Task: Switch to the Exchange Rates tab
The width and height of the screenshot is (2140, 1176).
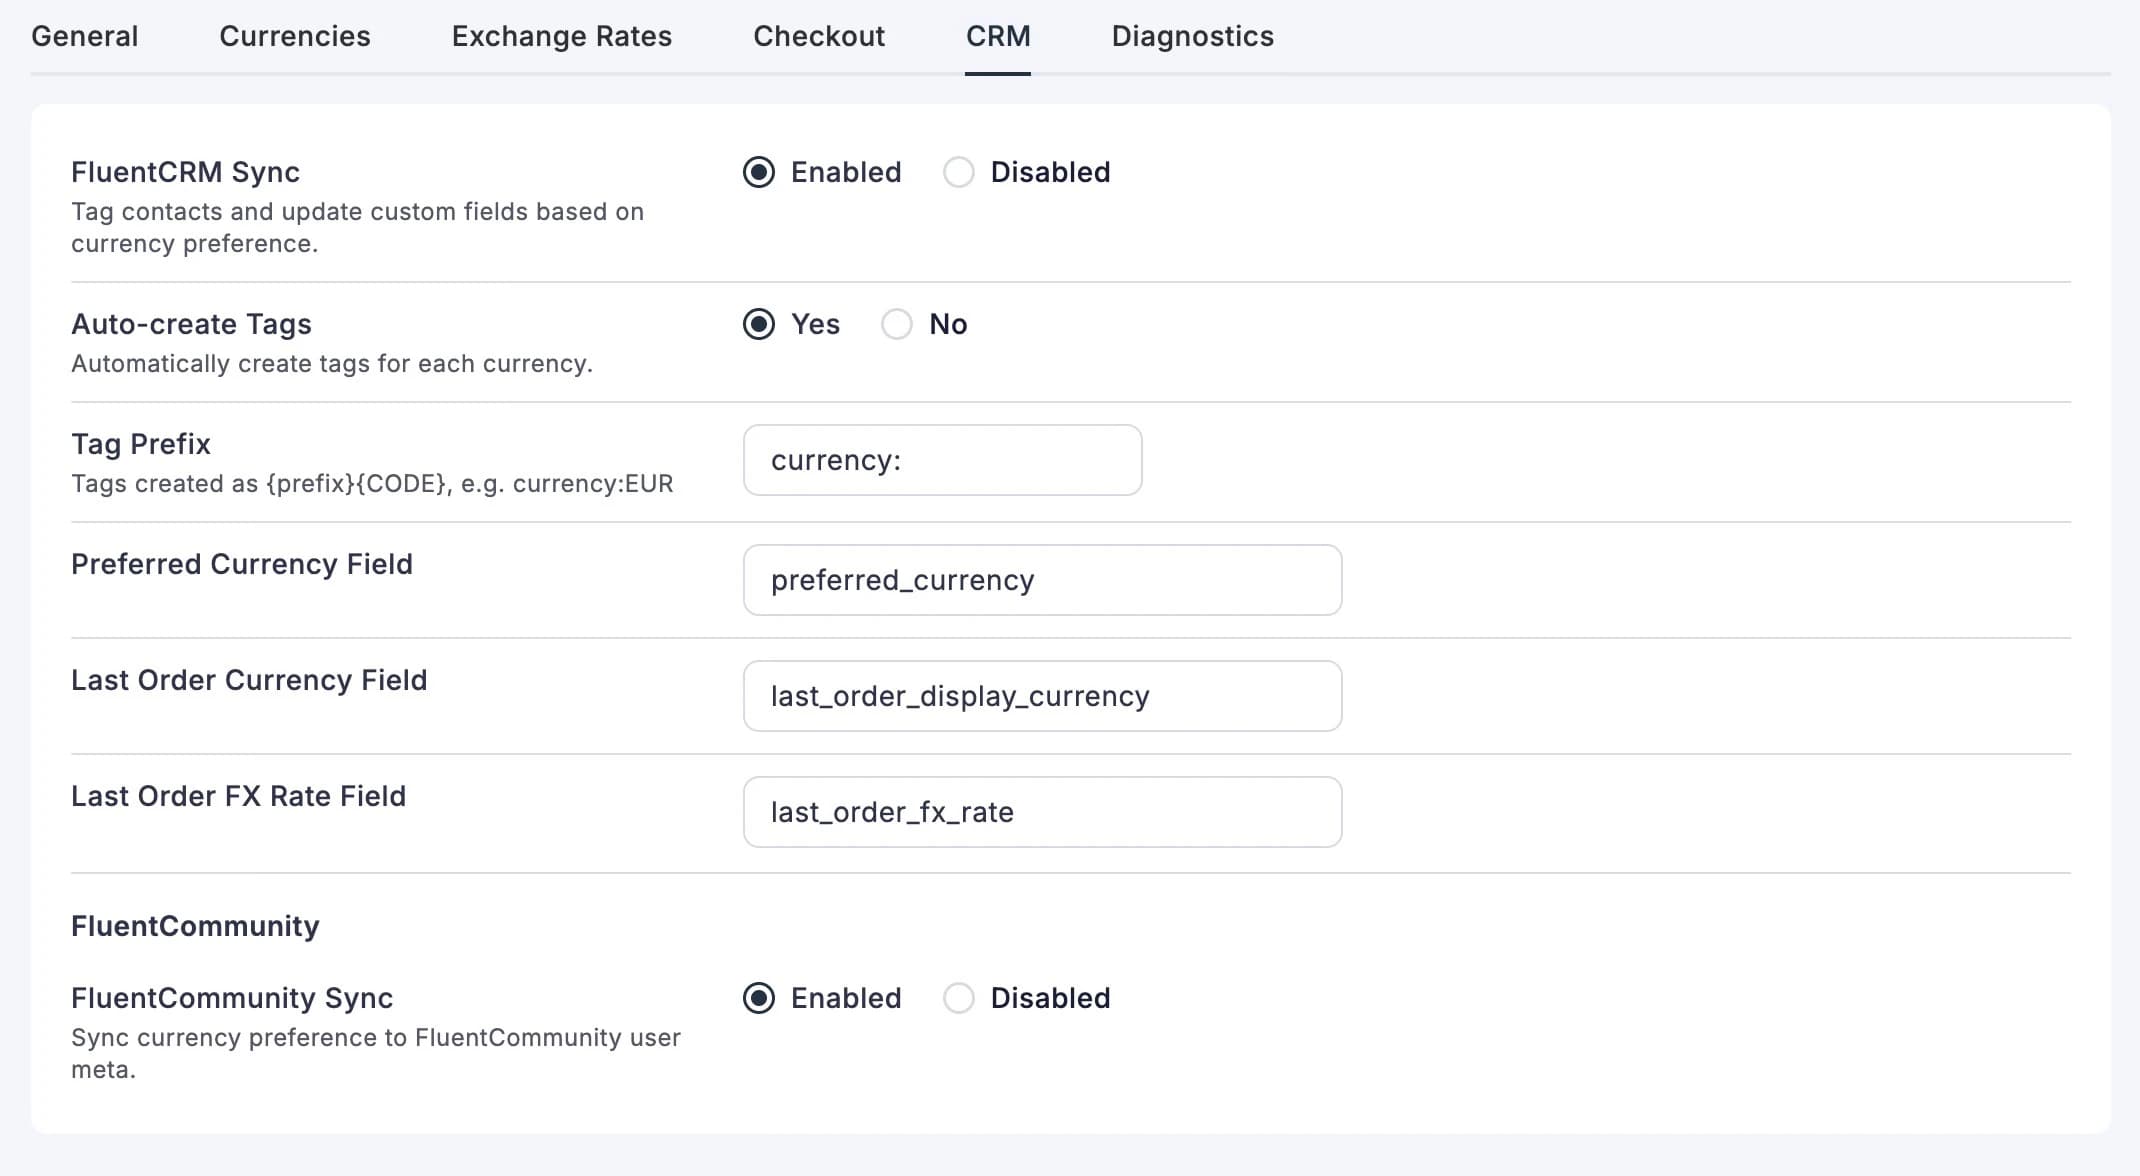Action: pos(561,36)
